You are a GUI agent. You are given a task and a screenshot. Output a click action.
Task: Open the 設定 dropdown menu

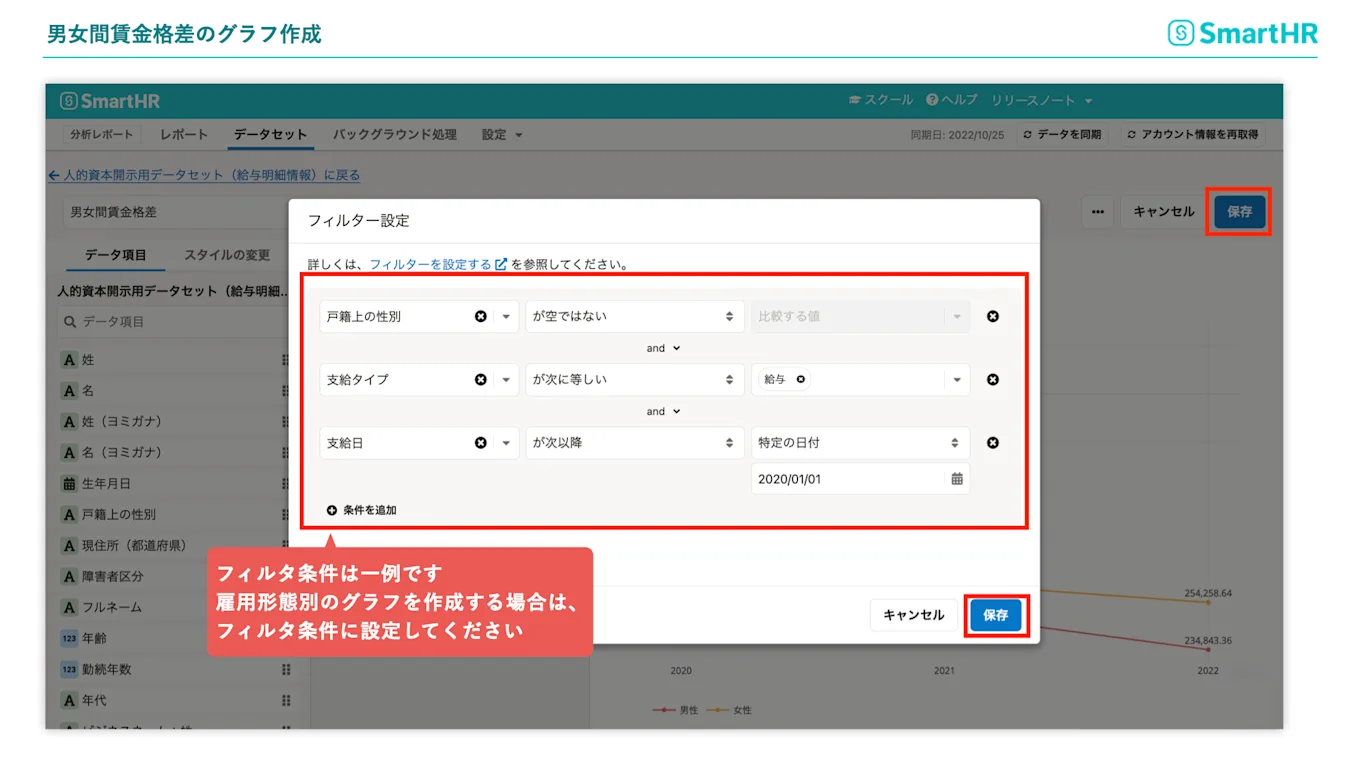pyautogui.click(x=502, y=134)
